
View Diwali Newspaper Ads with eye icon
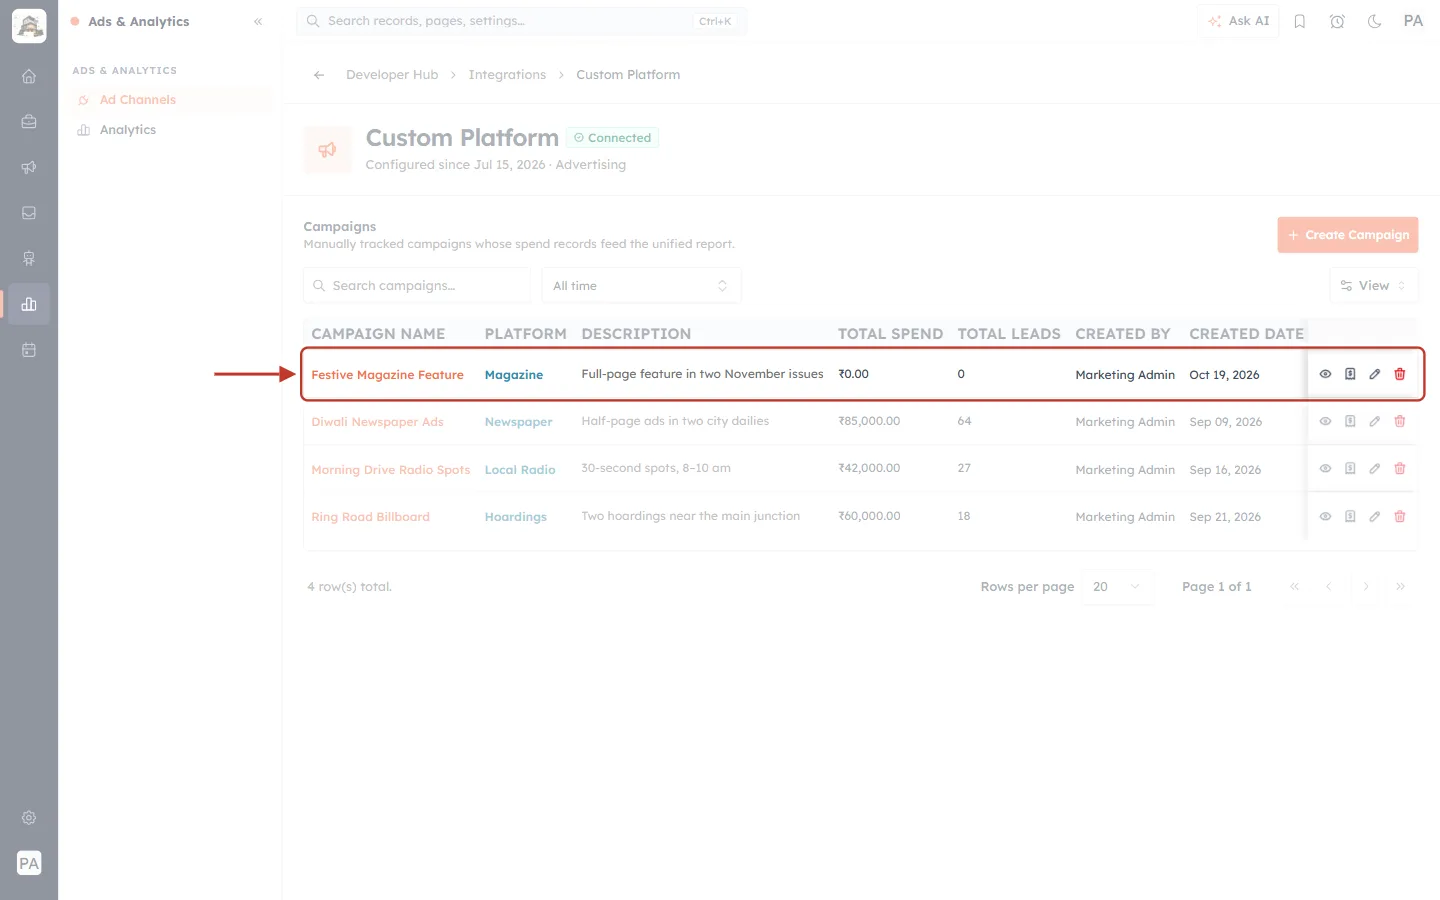click(x=1325, y=421)
